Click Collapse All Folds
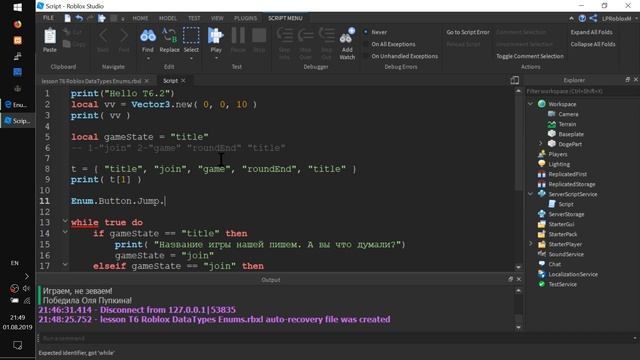This screenshot has width=640, height=360. (x=593, y=44)
